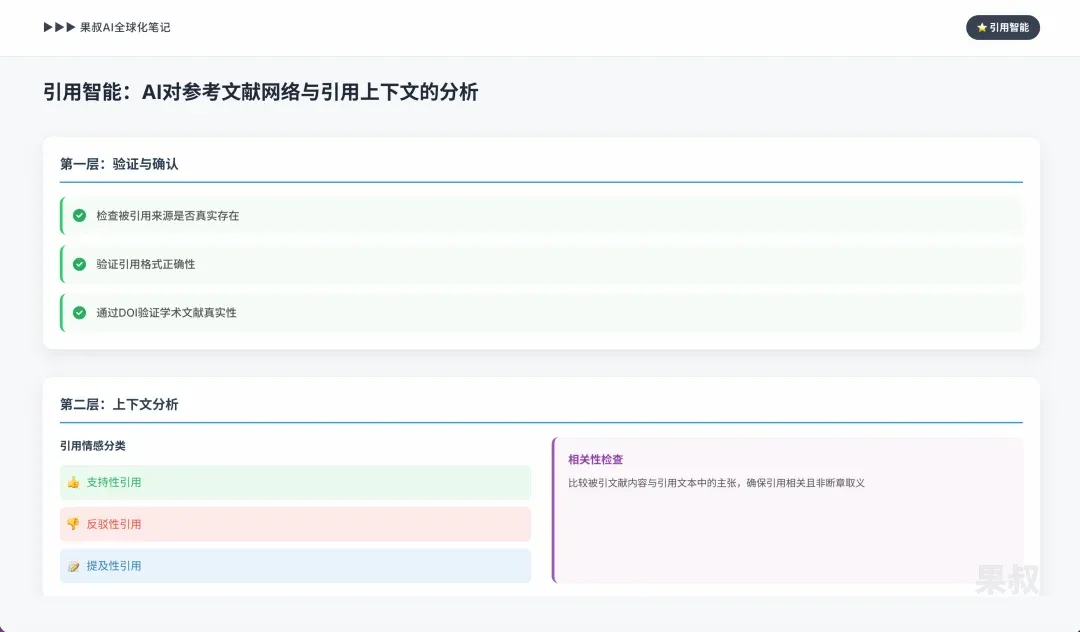Select the 第一层：验证与确认 section heading

pos(119,164)
